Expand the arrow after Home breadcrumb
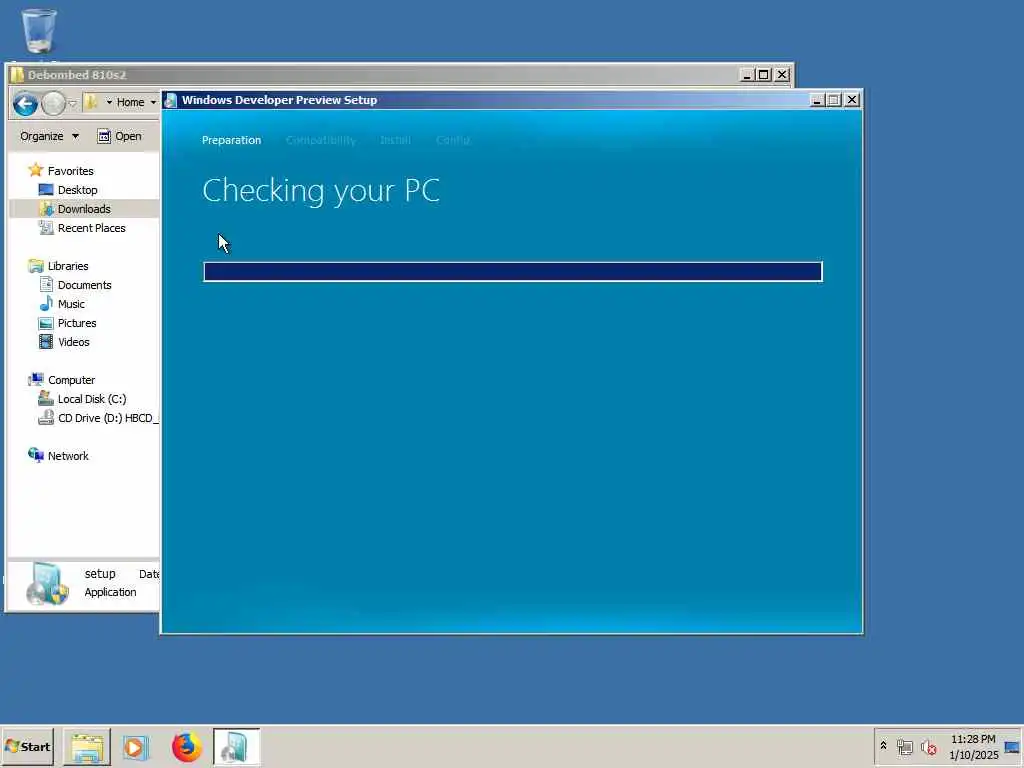This screenshot has height=768, width=1024. [x=153, y=103]
